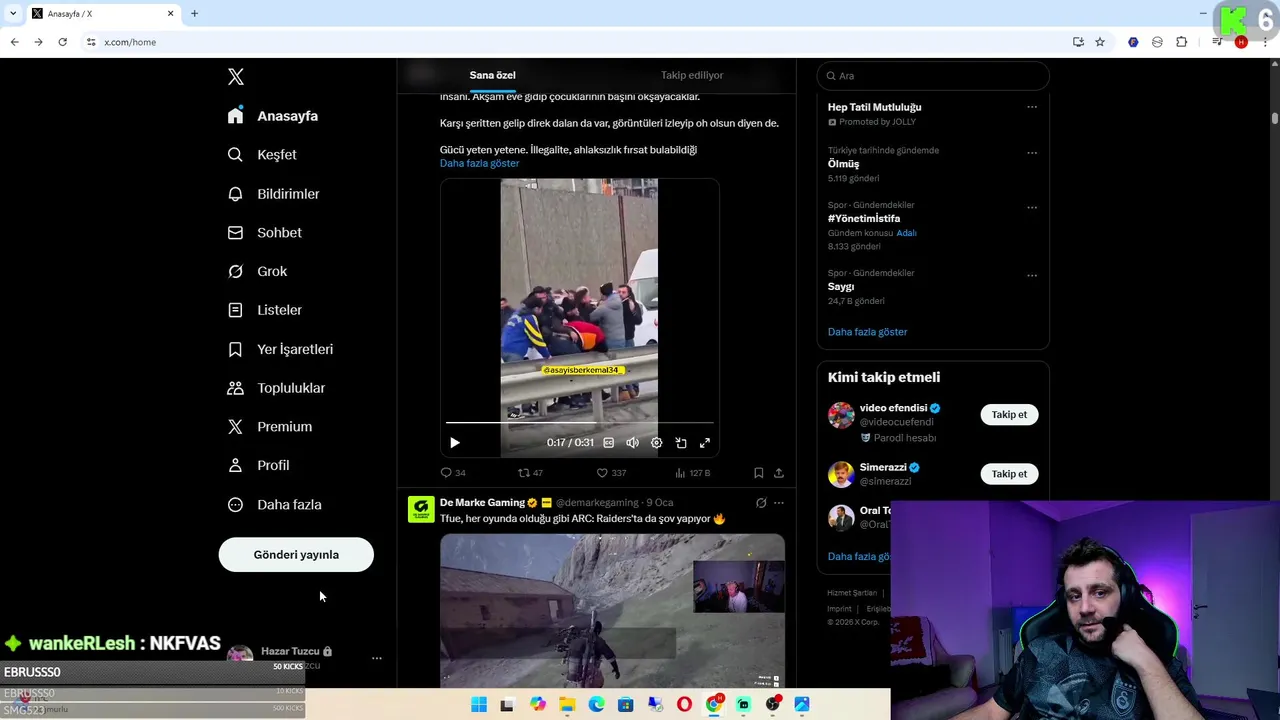Expand the Daha fazla menu
Viewport: 1280px width, 720px height.
(x=274, y=505)
